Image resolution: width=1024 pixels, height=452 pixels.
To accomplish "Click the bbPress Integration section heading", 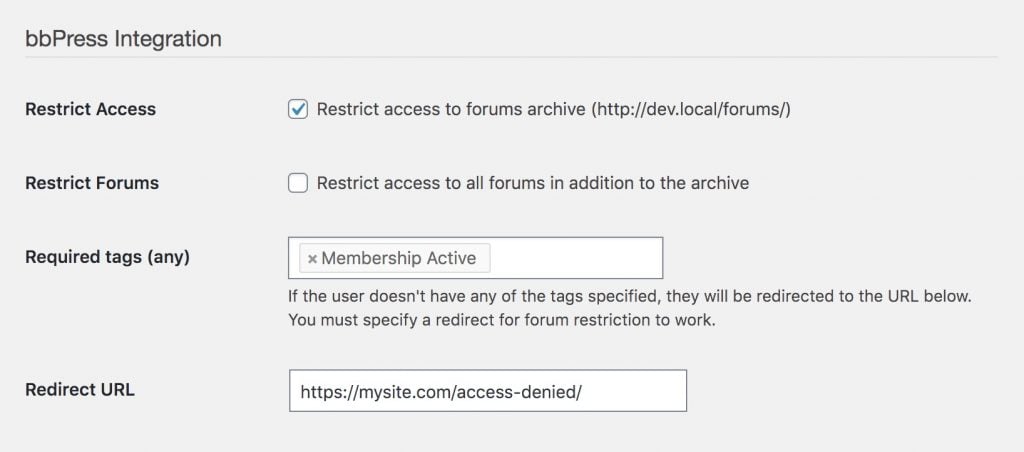I will [123, 39].
